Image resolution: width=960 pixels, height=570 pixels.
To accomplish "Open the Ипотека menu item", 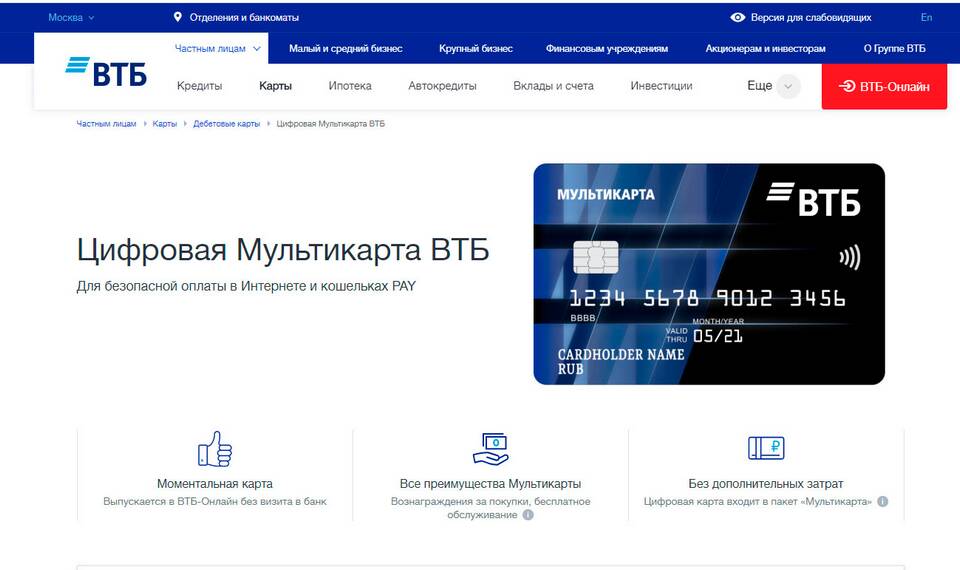I will coord(350,86).
